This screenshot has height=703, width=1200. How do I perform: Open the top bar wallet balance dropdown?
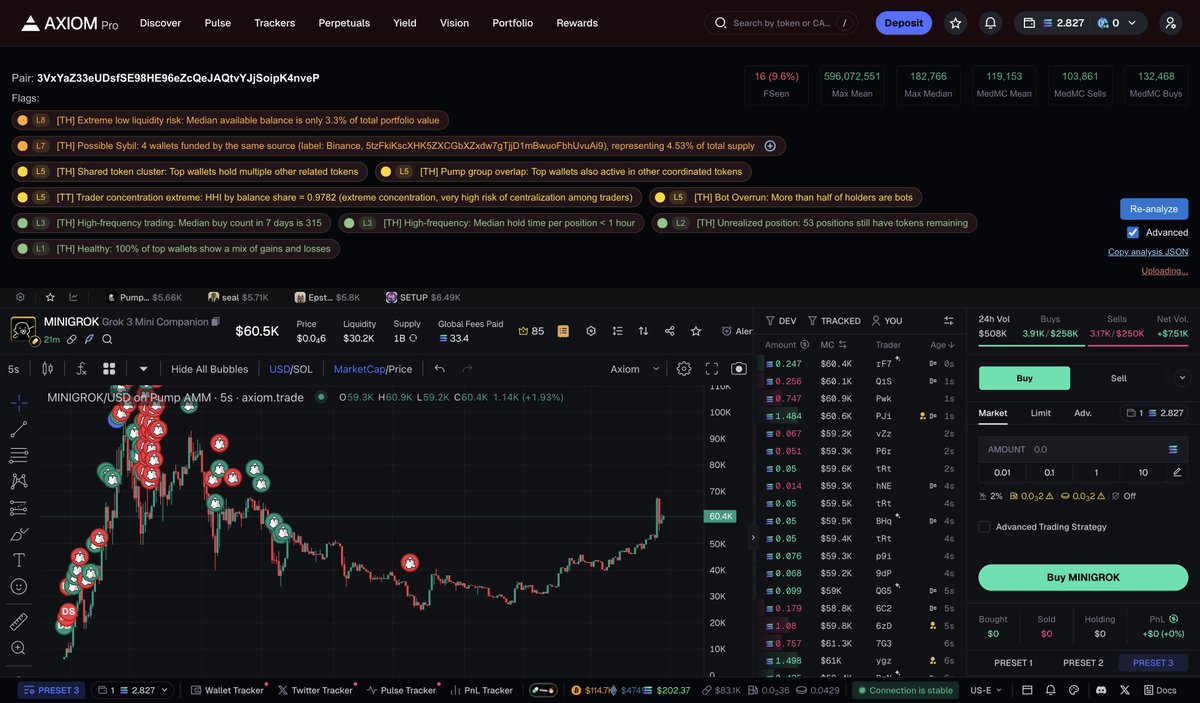(1080, 23)
